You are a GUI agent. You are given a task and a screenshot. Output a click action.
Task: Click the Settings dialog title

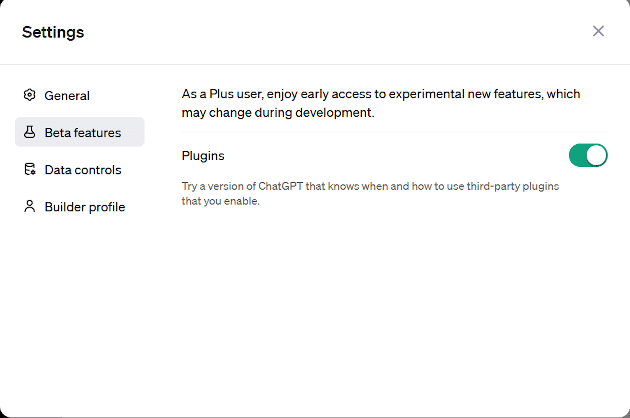coord(53,32)
